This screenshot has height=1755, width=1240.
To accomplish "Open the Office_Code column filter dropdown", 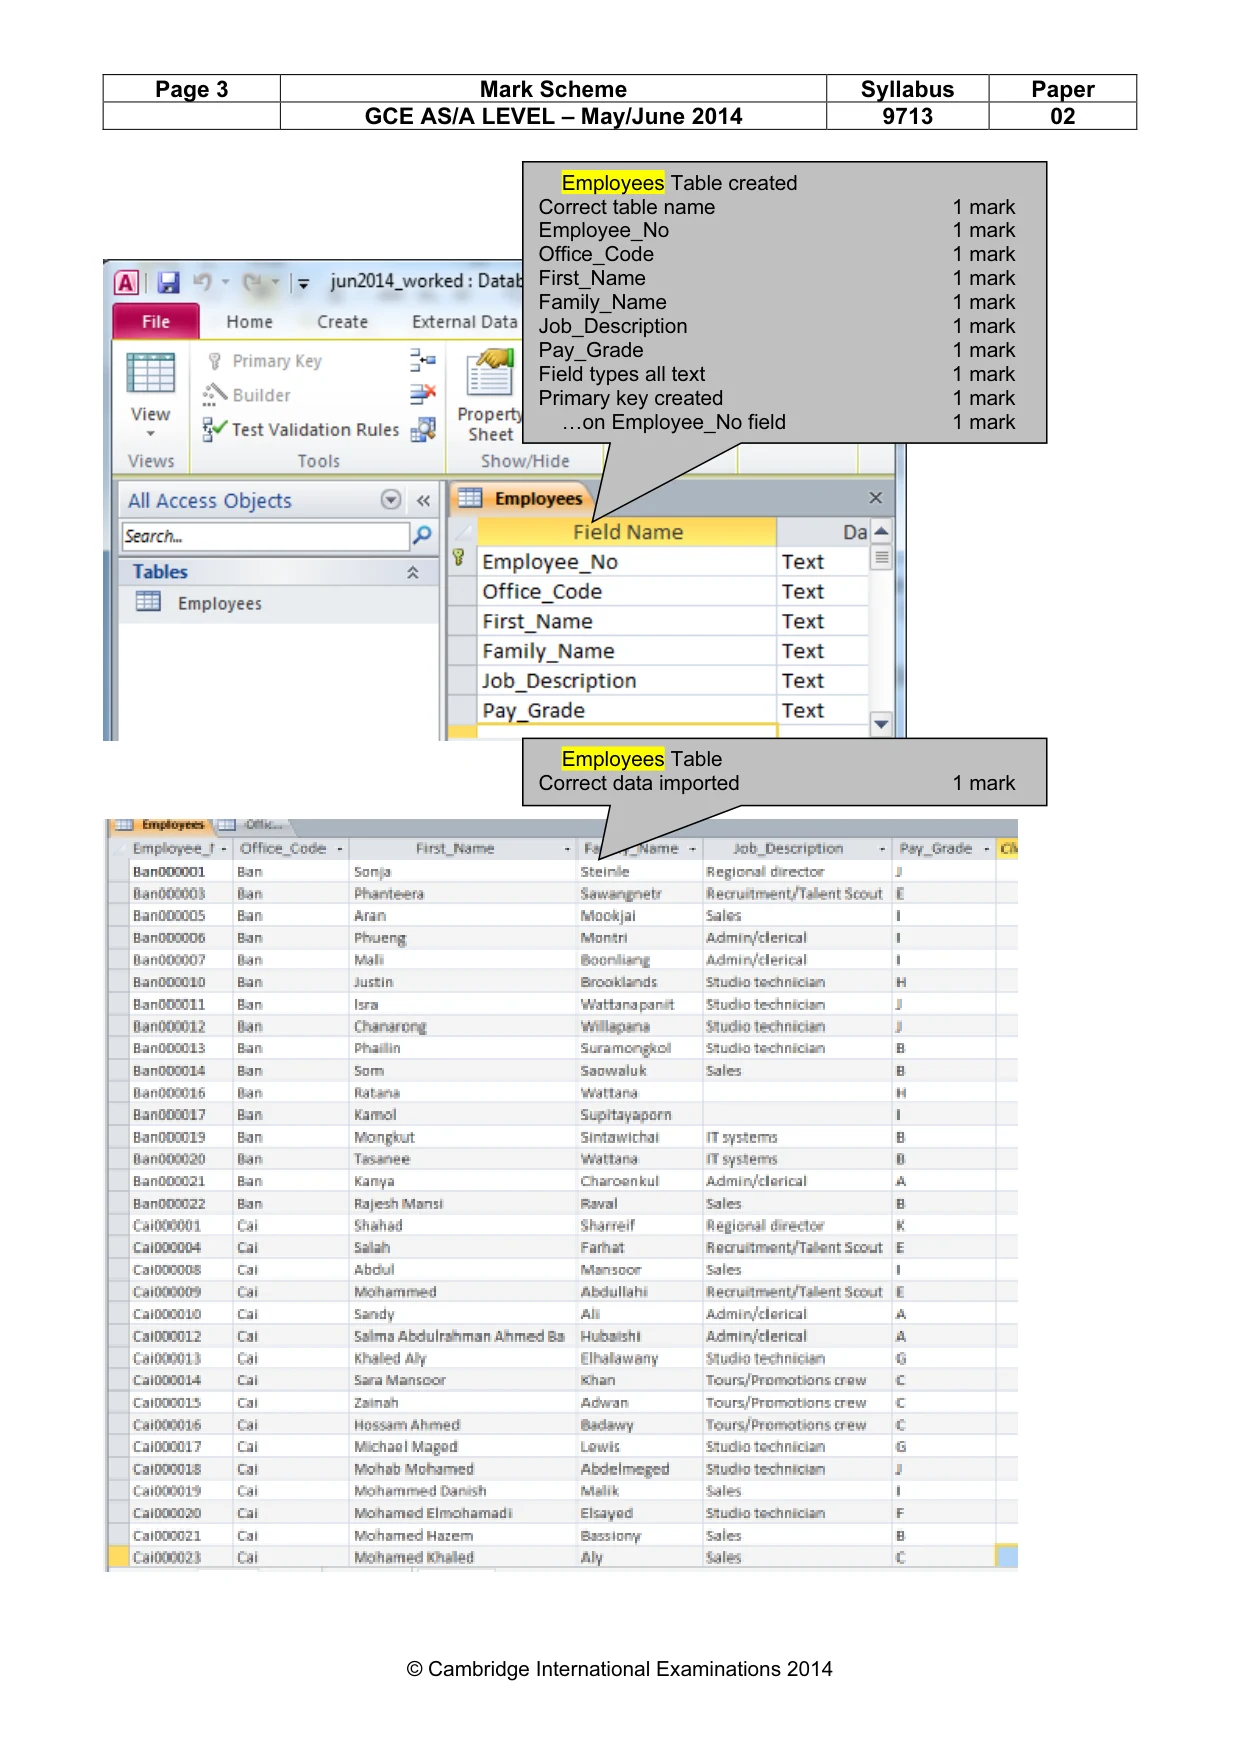I will pos(340,849).
